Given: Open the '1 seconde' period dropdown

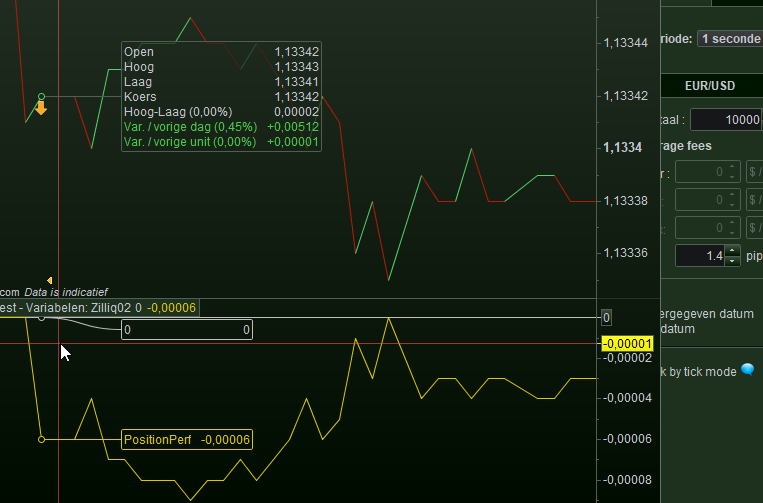Looking at the screenshot, I should pyautogui.click(x=730, y=39).
